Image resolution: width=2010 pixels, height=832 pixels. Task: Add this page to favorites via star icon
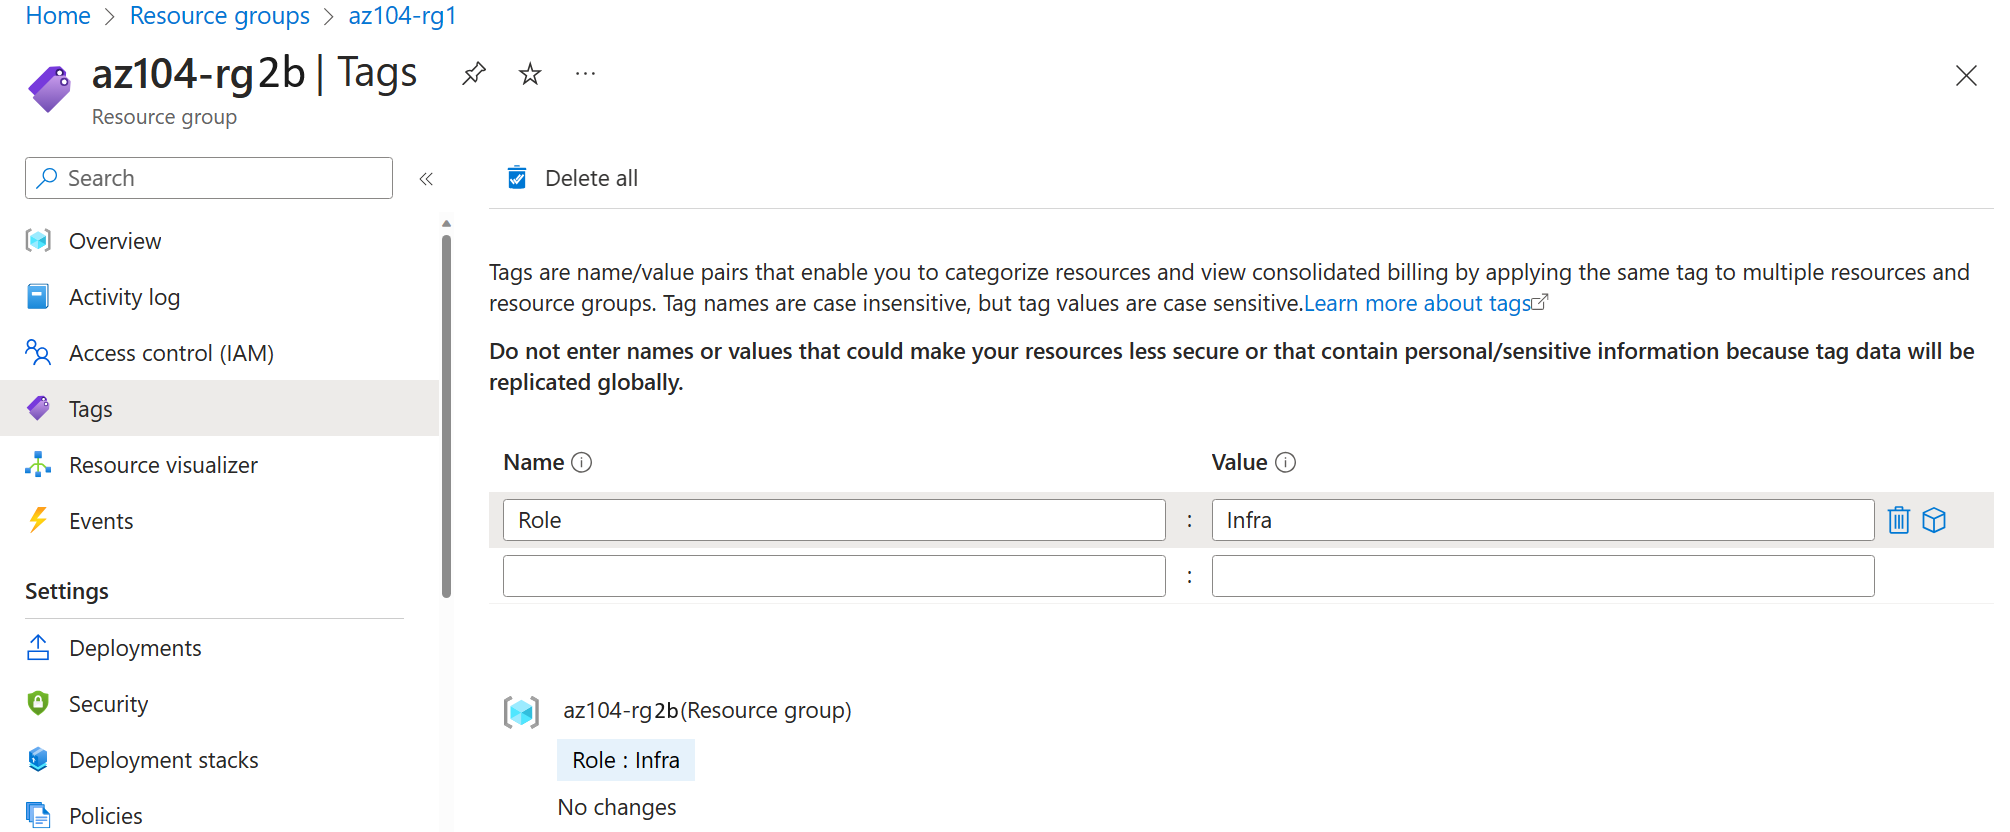(x=529, y=73)
